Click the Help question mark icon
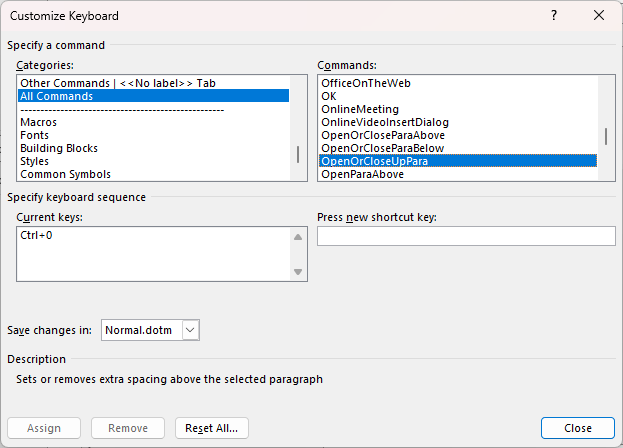This screenshot has width=623, height=448. click(x=554, y=15)
